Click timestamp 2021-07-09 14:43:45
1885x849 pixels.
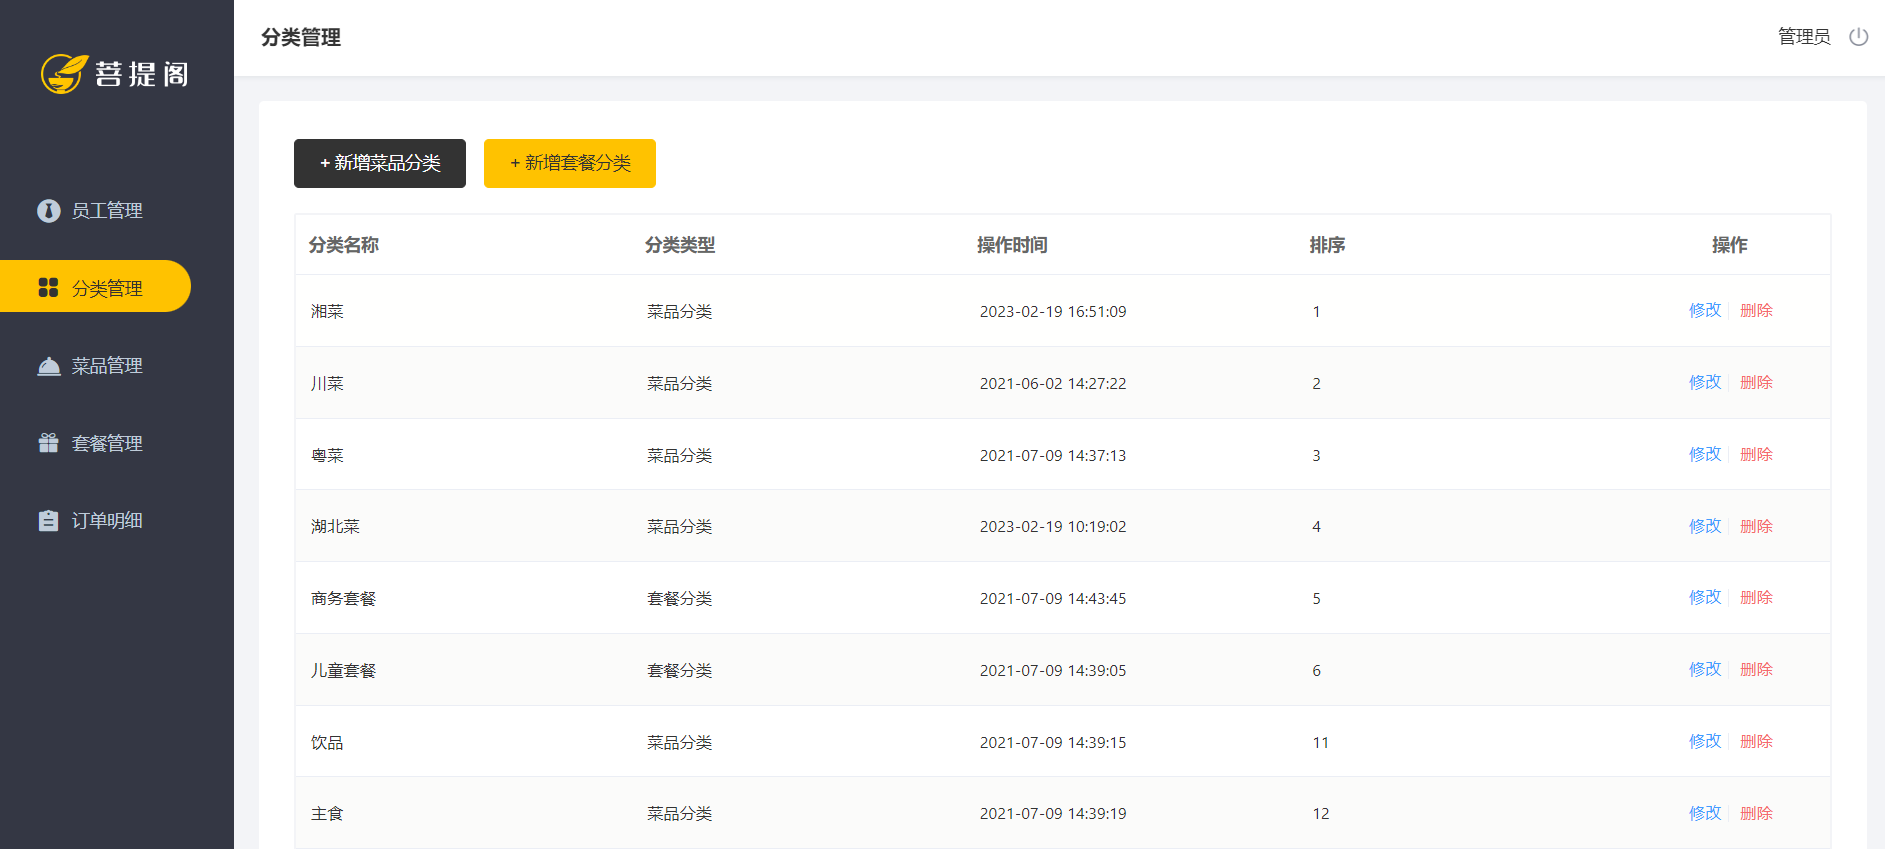tap(1053, 599)
